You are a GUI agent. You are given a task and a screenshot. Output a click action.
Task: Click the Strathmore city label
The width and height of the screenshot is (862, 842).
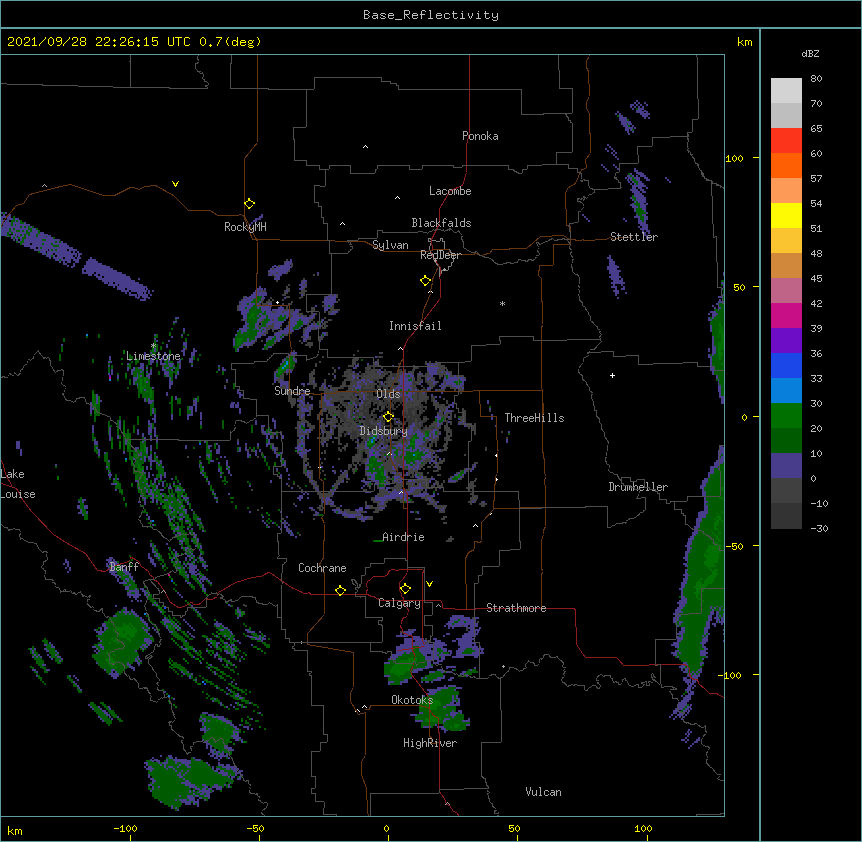(x=516, y=608)
